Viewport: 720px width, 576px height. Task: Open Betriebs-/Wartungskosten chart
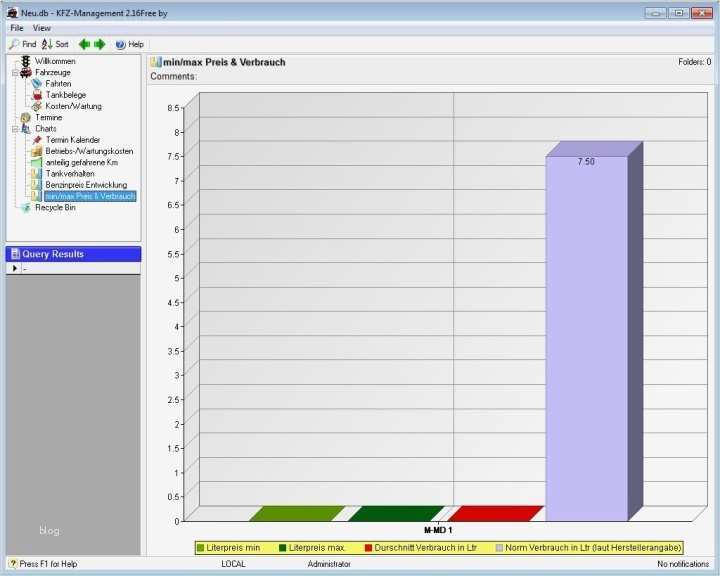(x=89, y=151)
